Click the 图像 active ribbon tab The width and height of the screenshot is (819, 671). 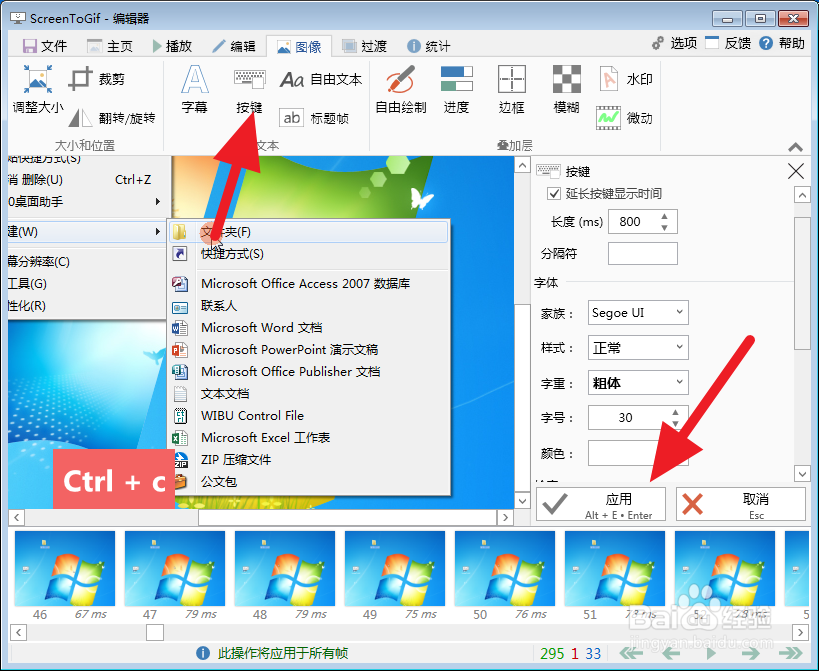coord(299,46)
